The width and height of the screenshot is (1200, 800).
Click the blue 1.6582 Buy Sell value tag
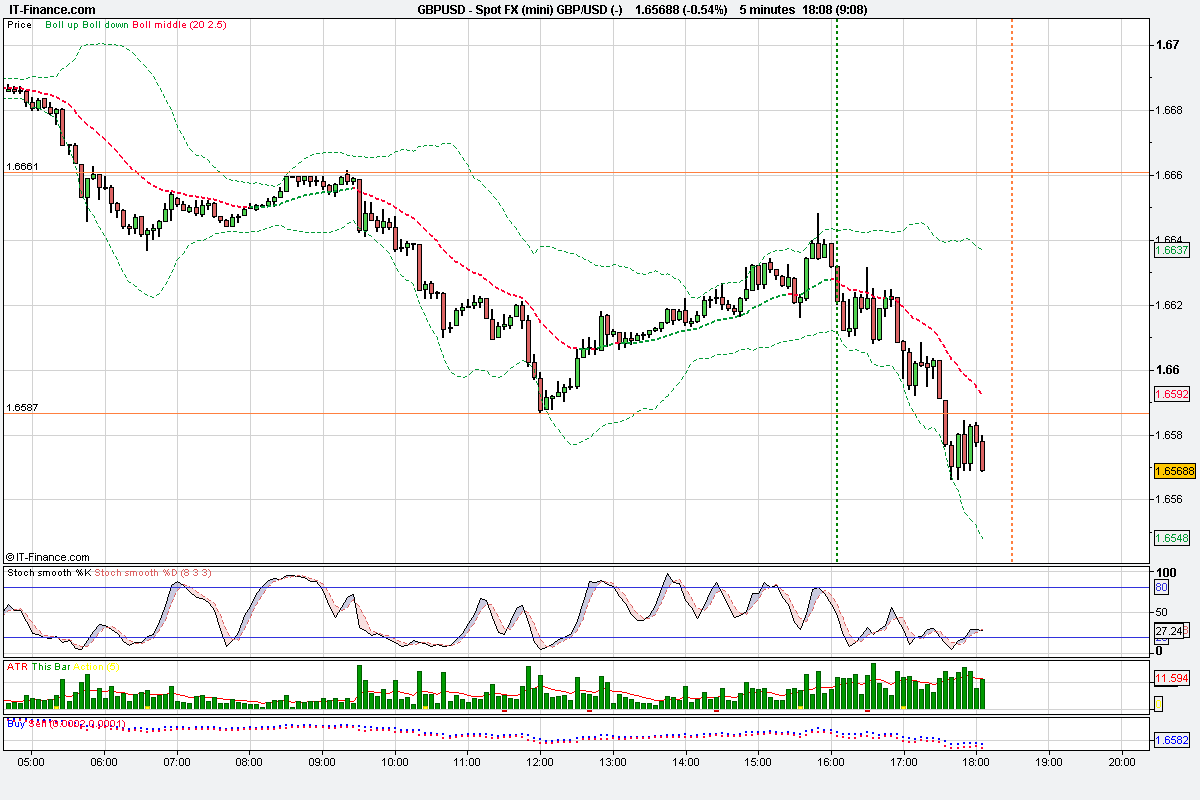[1171, 740]
